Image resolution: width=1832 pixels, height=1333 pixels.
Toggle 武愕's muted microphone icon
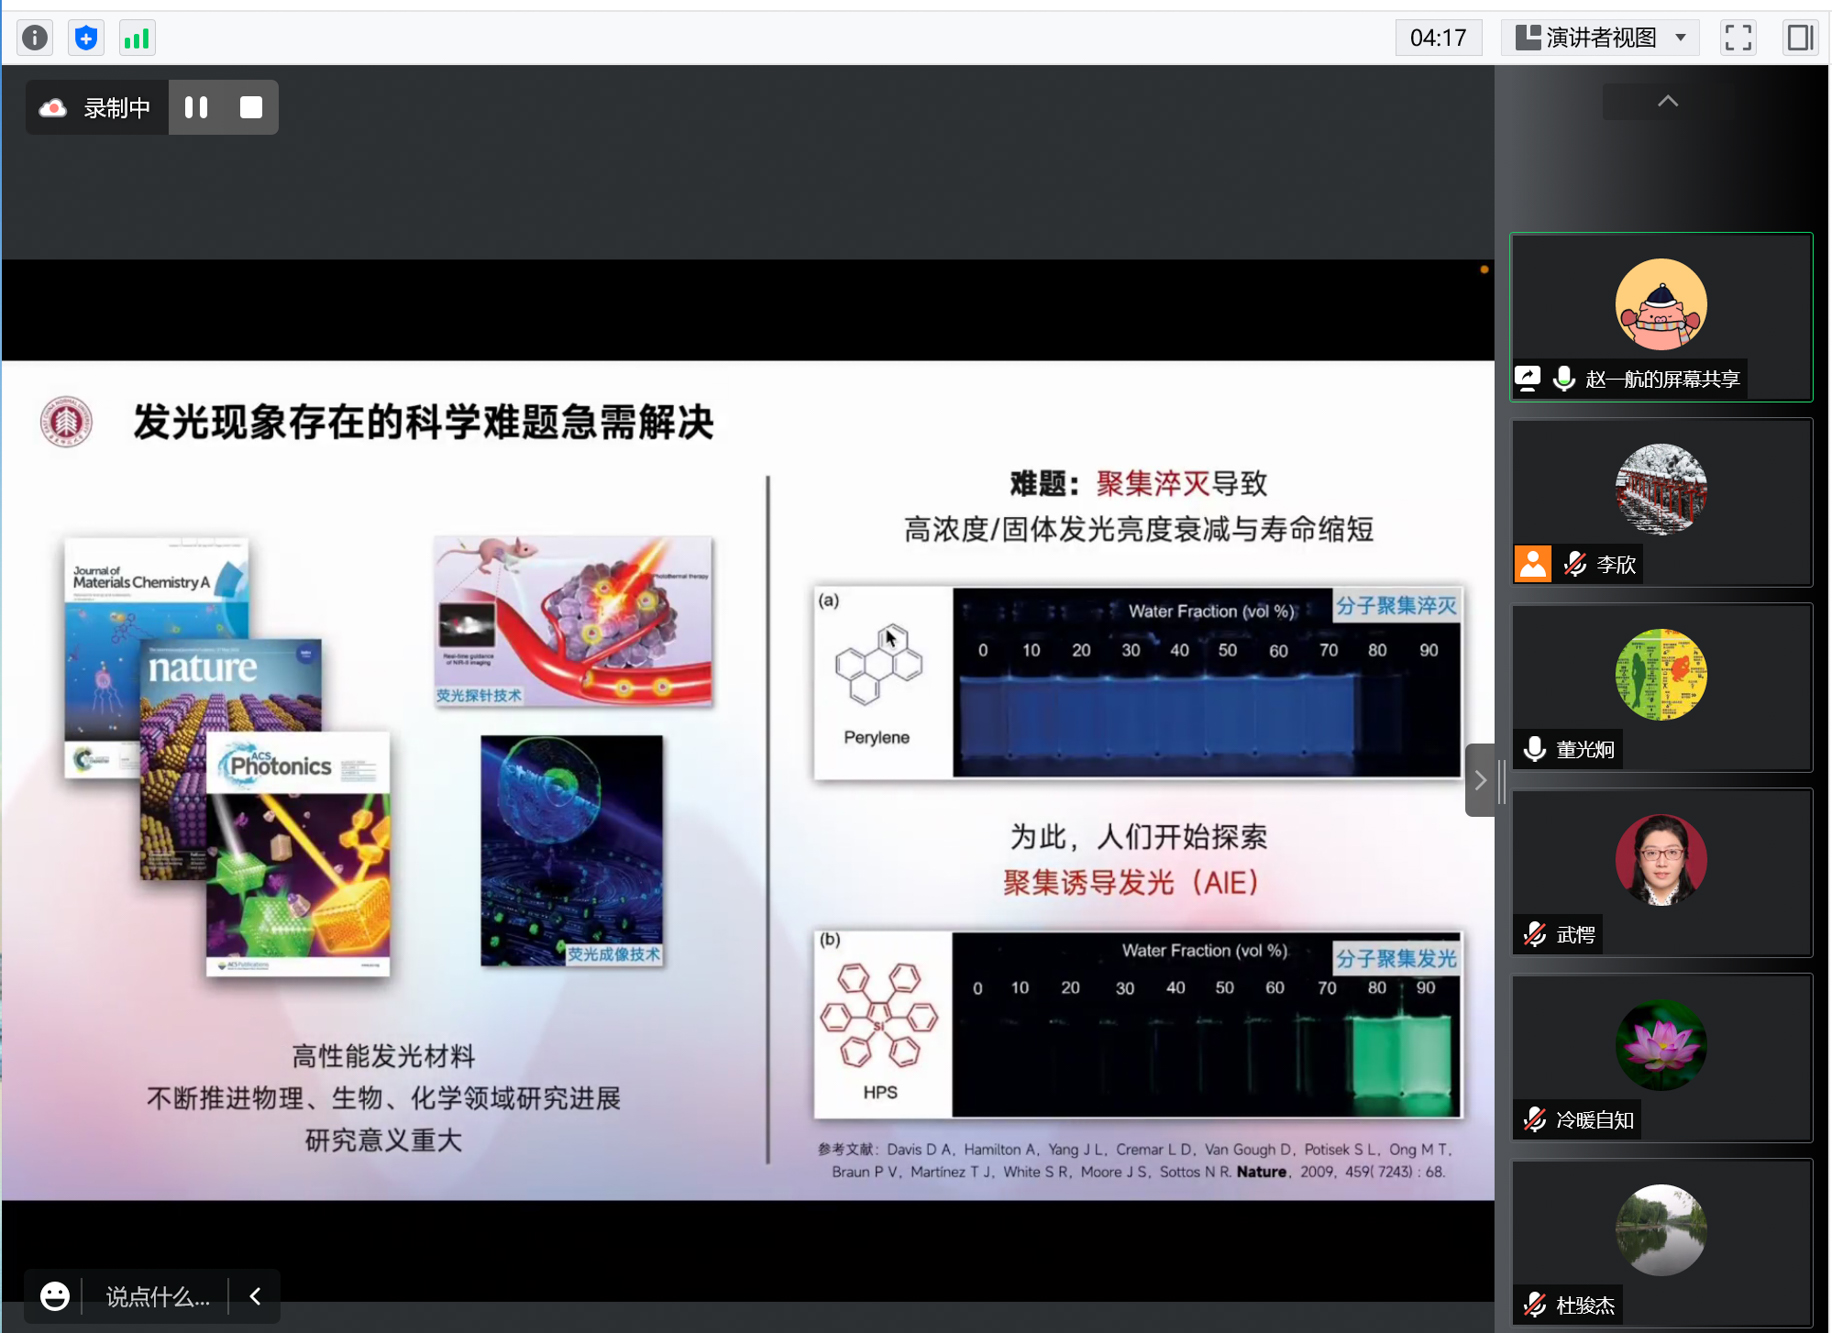[x=1534, y=934]
